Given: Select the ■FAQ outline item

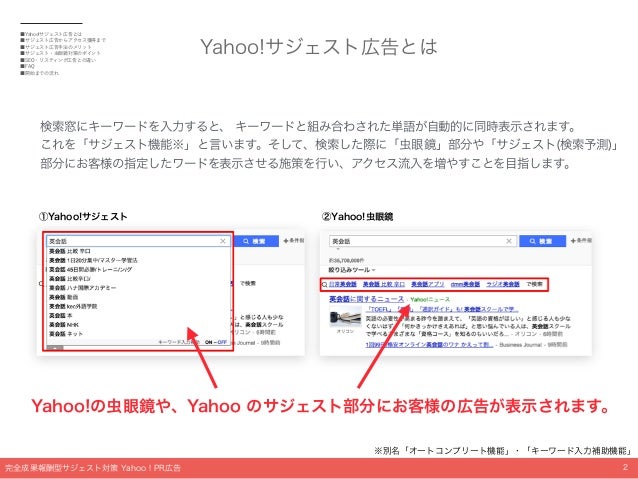Looking at the screenshot, I should click(28, 66).
